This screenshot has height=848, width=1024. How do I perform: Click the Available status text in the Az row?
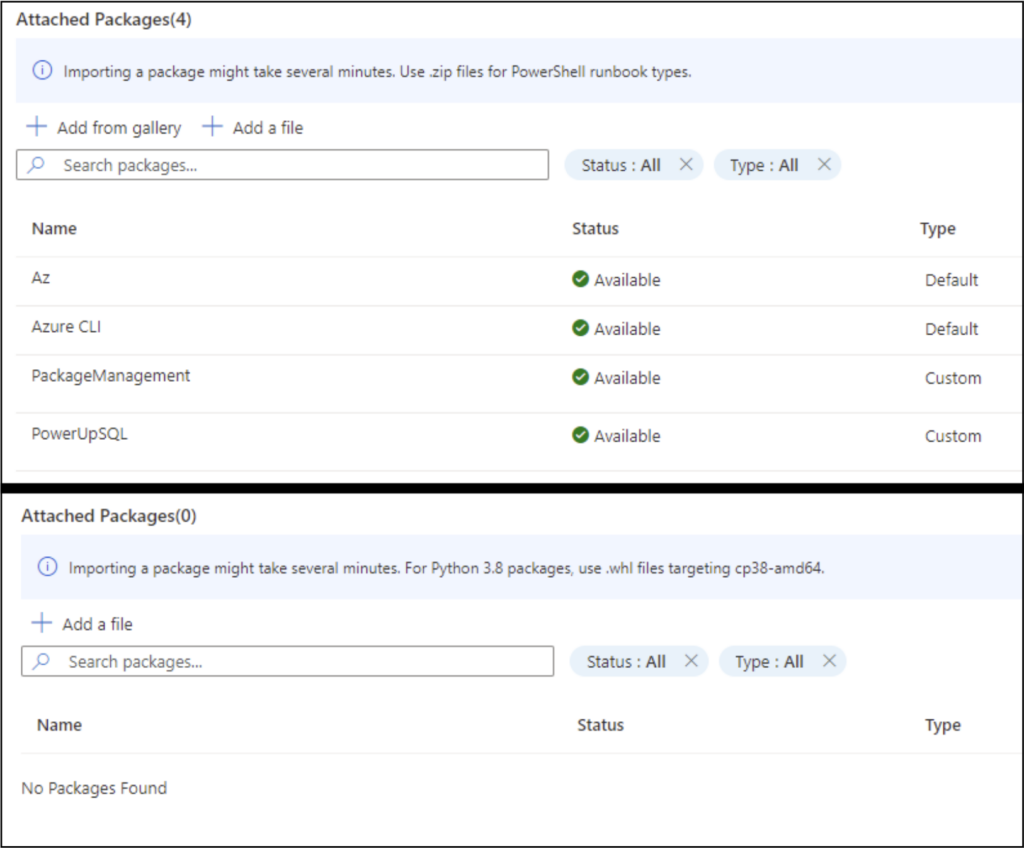click(627, 280)
